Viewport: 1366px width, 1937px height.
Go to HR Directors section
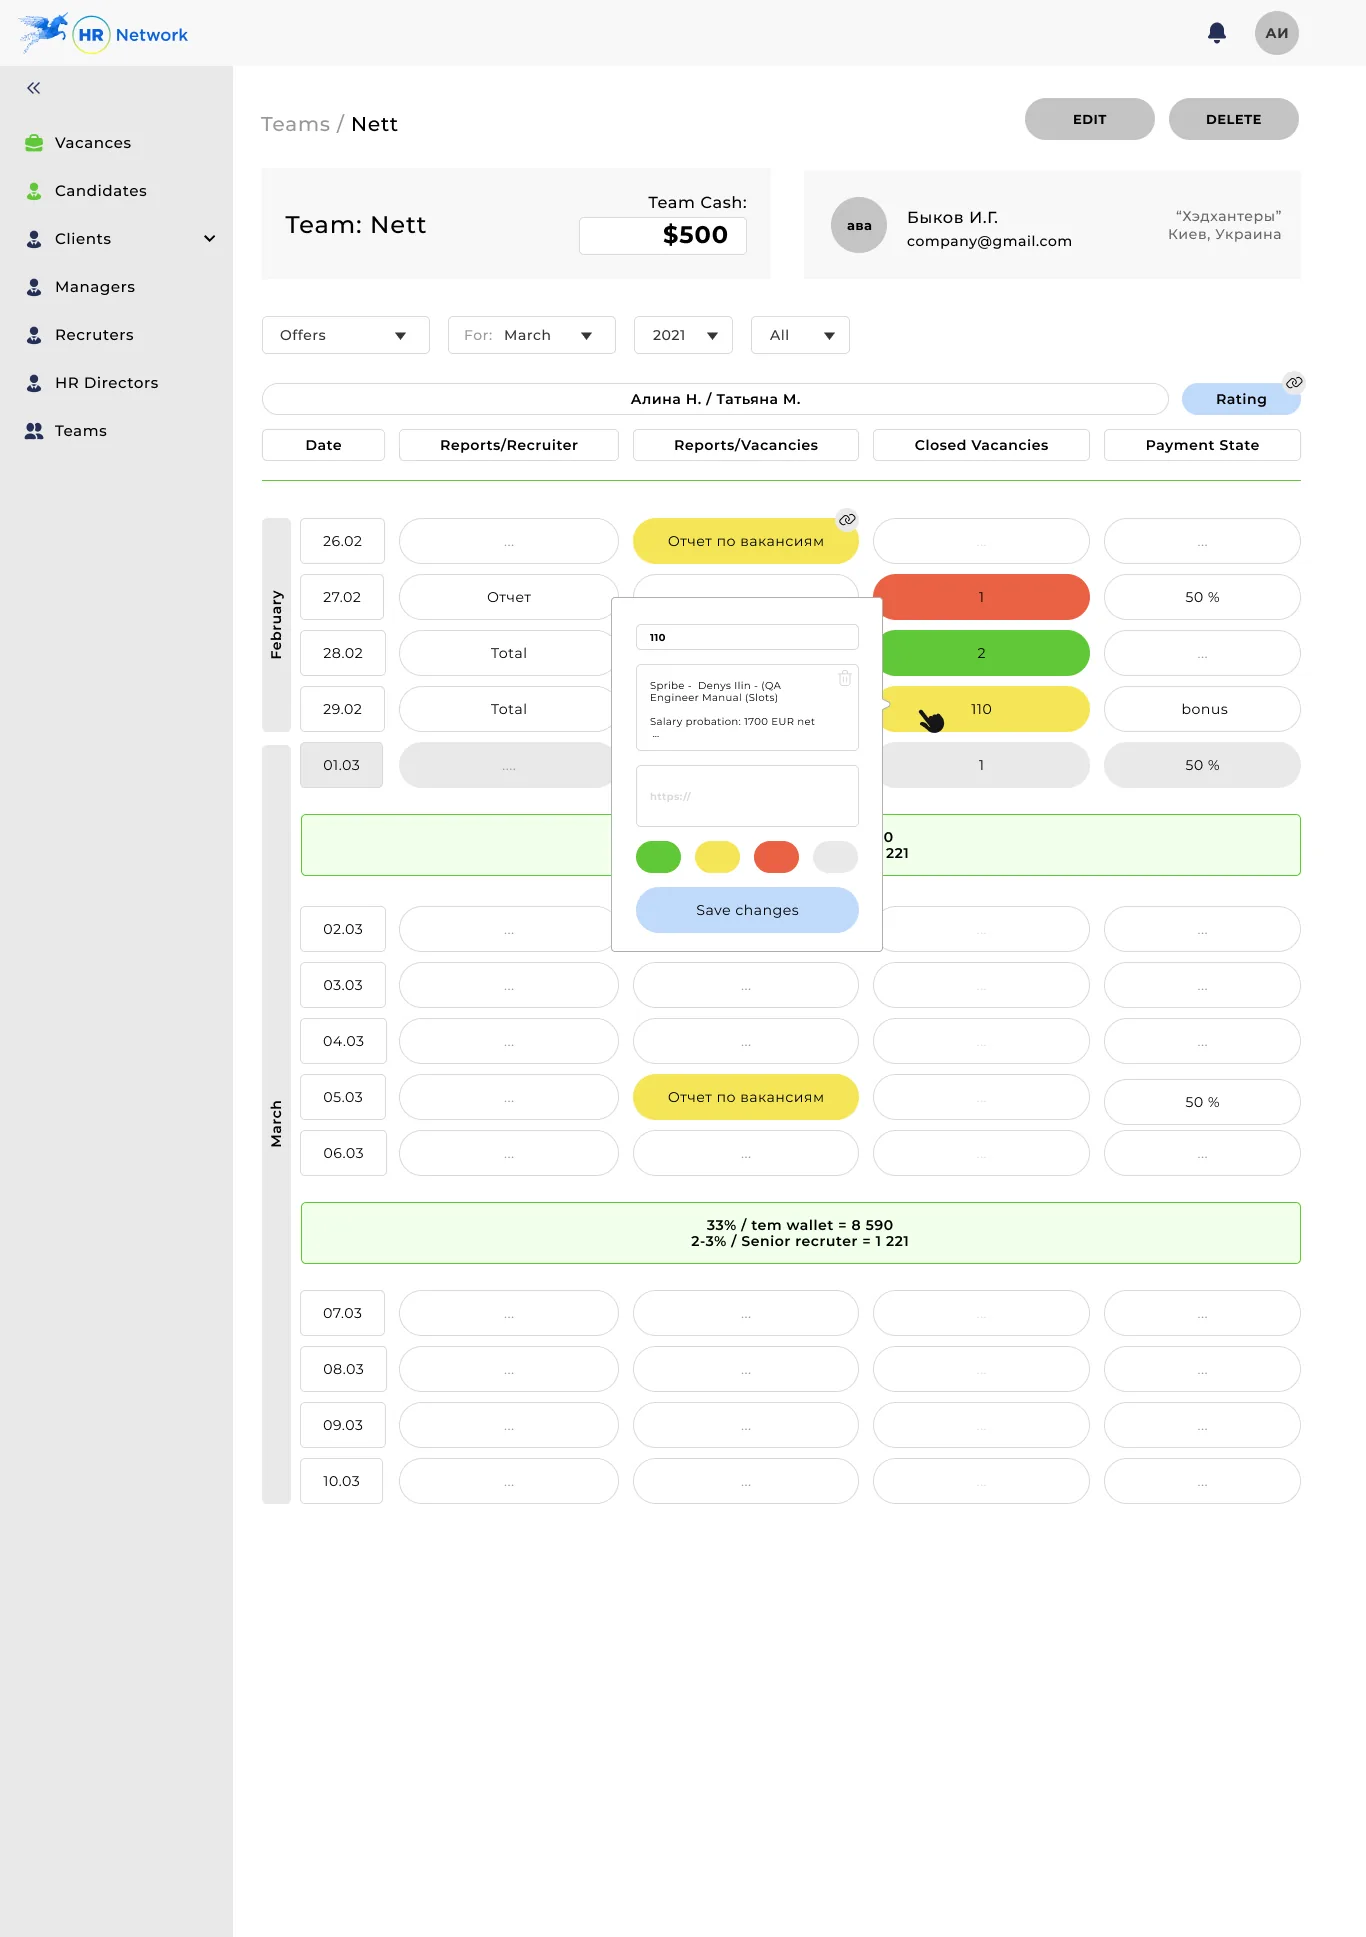pyautogui.click(x=107, y=383)
